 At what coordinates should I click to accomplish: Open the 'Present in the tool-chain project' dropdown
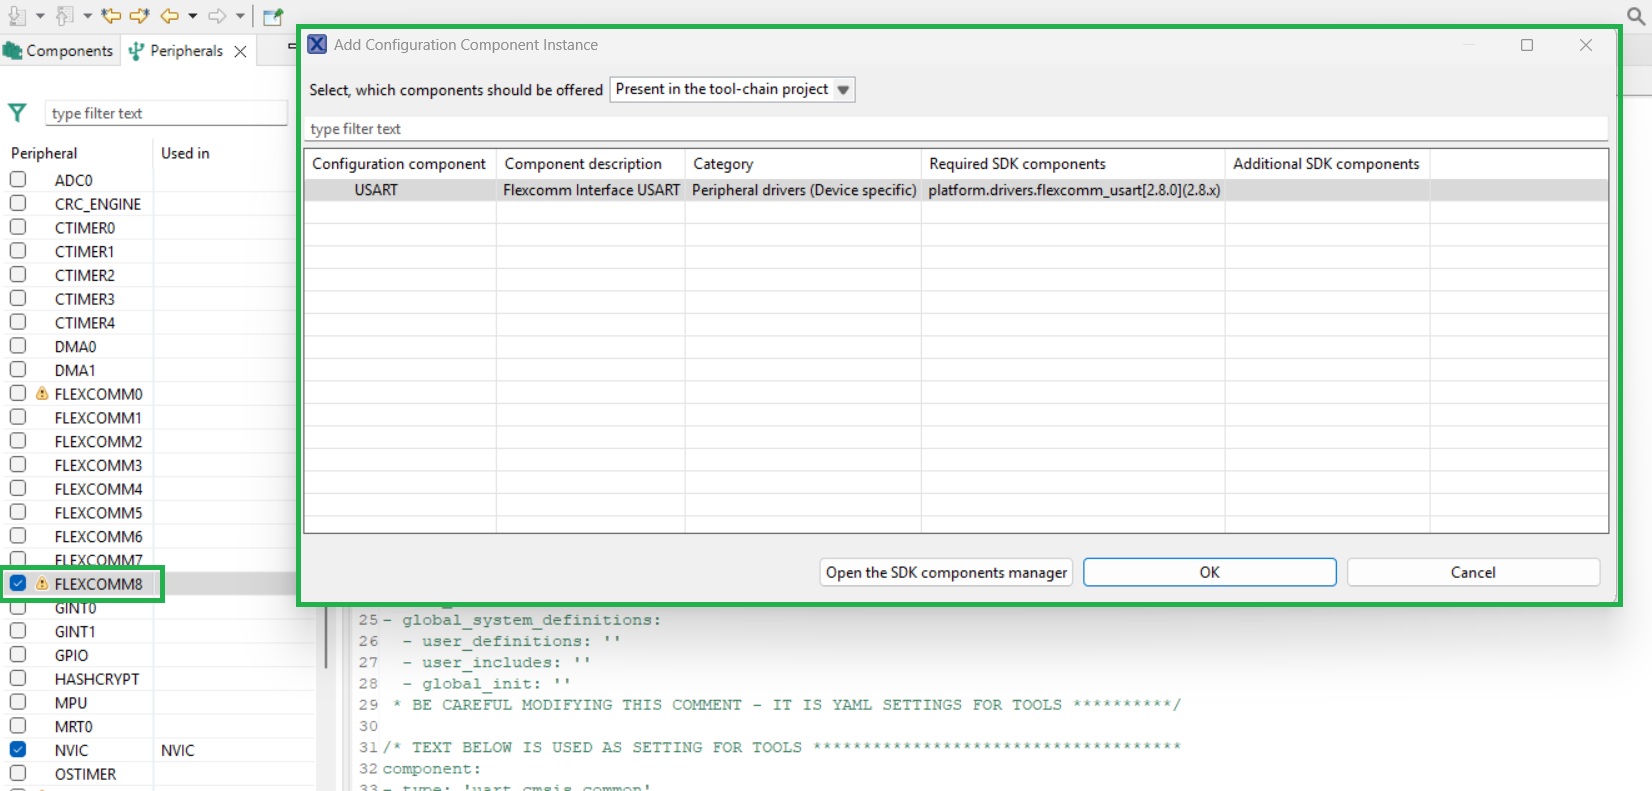coord(732,89)
